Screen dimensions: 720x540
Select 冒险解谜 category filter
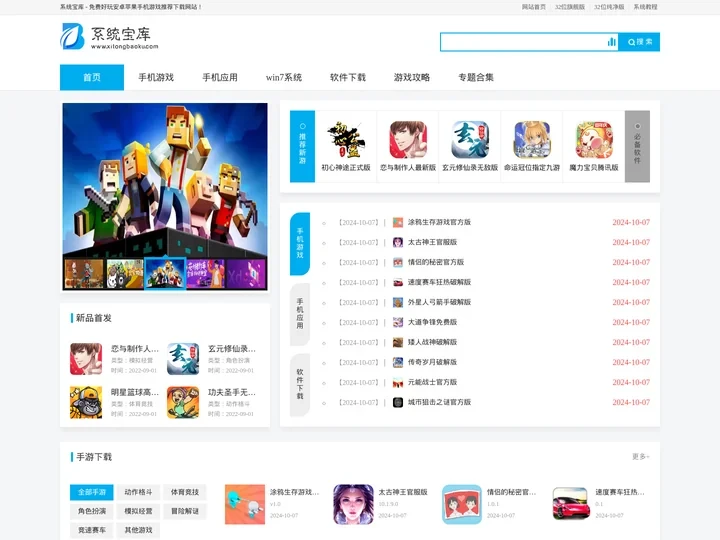185,511
